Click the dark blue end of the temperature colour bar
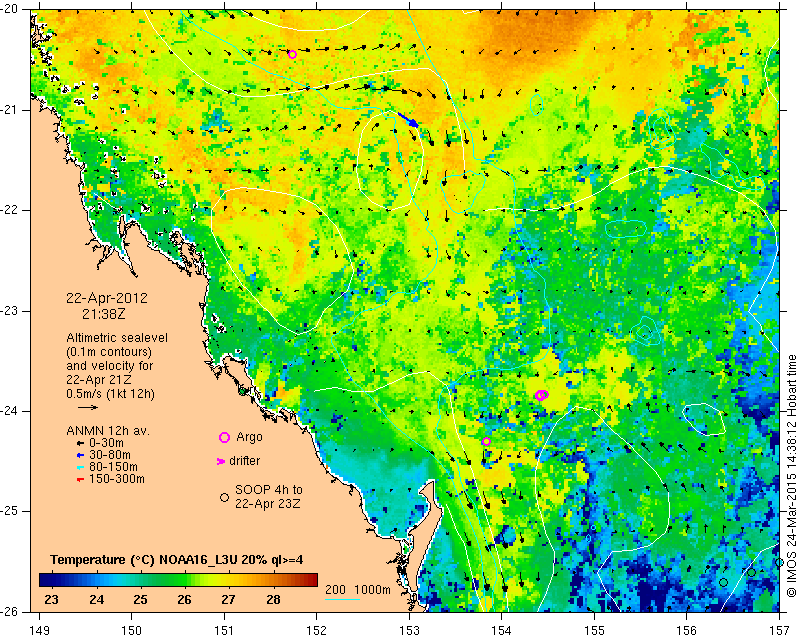 46,580
